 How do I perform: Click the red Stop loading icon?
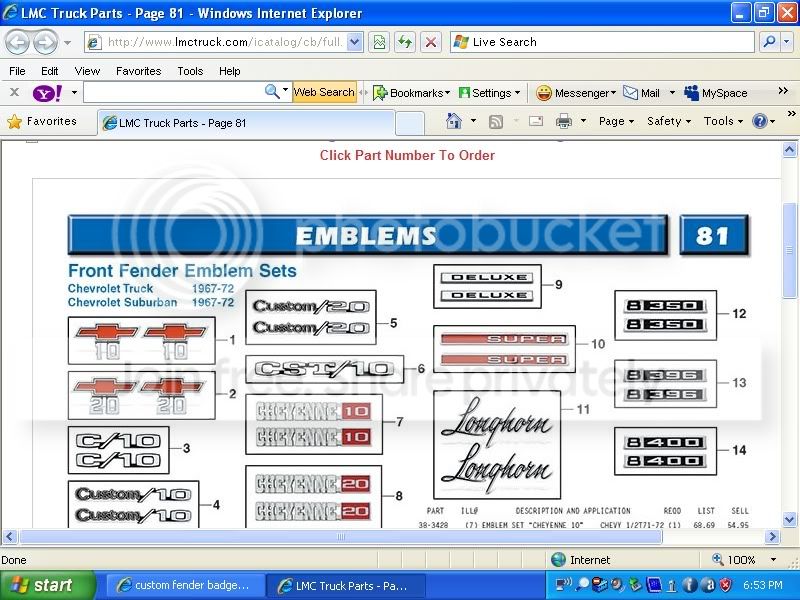[x=431, y=42]
